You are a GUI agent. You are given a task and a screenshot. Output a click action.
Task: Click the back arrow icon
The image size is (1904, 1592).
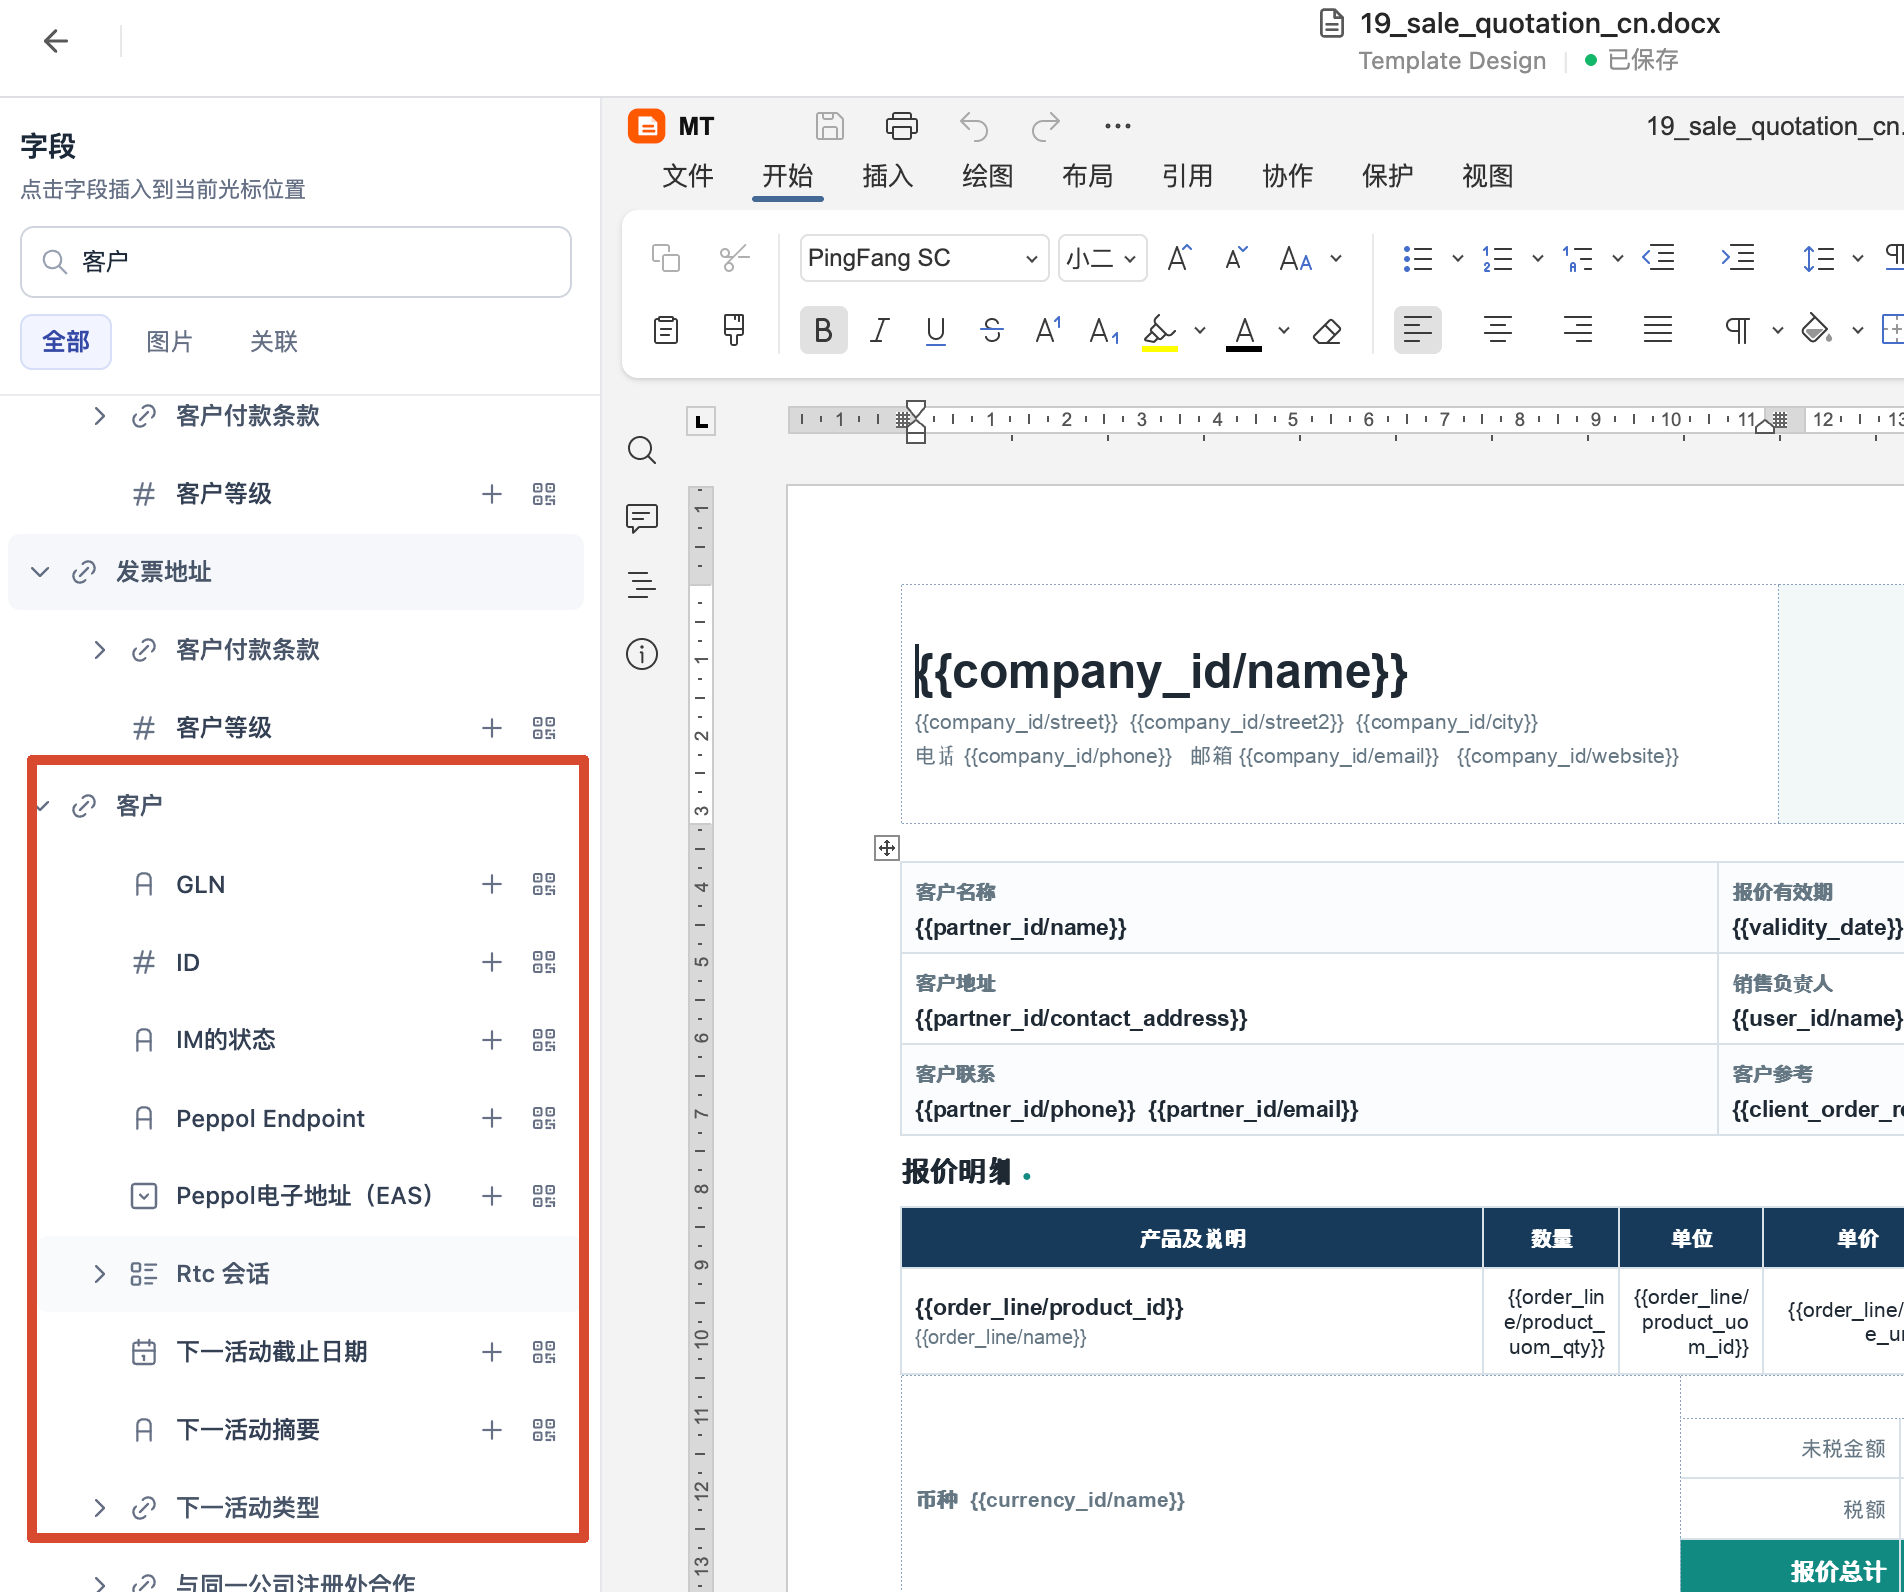[56, 41]
